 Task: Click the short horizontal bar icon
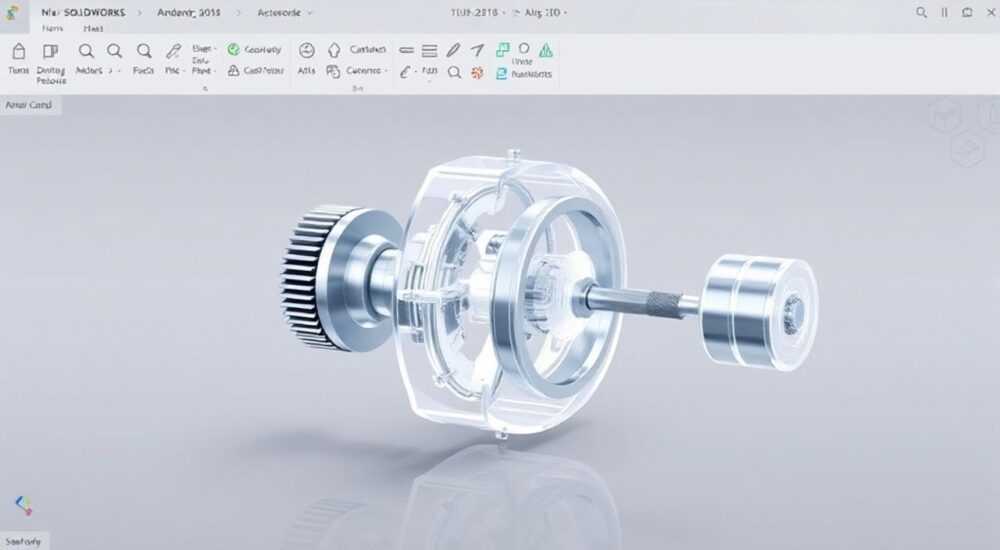point(406,50)
